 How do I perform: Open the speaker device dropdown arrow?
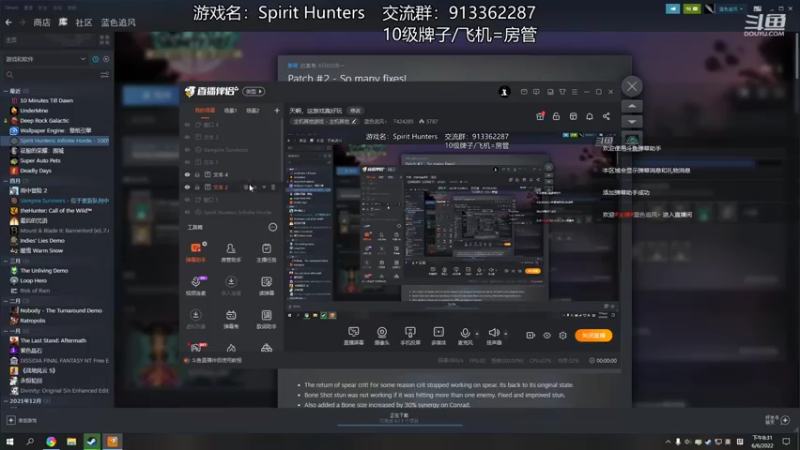pos(506,334)
